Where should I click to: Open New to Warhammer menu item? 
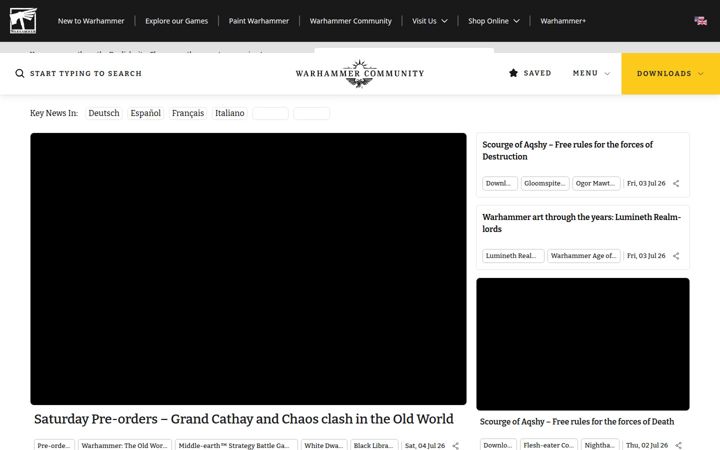[x=91, y=21]
